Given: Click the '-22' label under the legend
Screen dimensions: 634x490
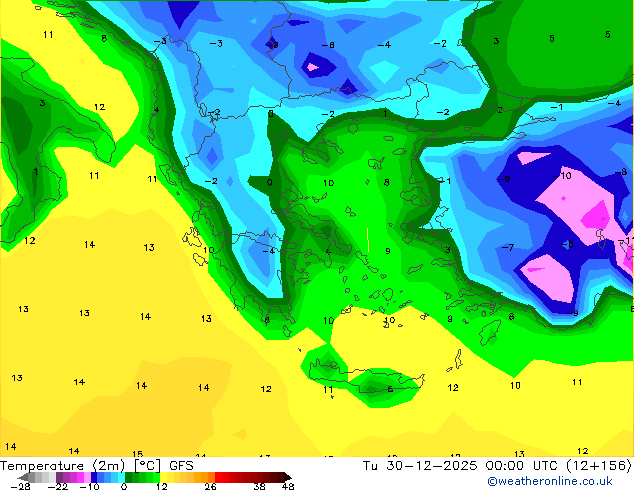Looking at the screenshot, I should click(58, 486).
